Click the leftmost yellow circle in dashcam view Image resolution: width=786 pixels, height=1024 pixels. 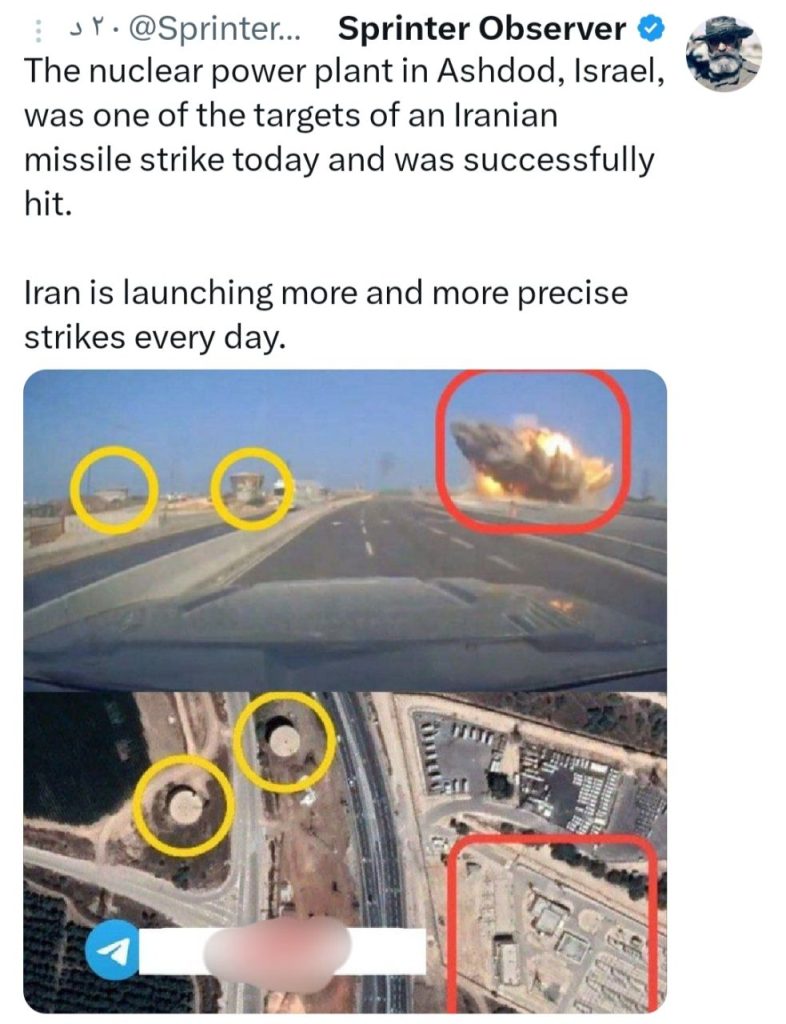pyautogui.click(x=114, y=489)
